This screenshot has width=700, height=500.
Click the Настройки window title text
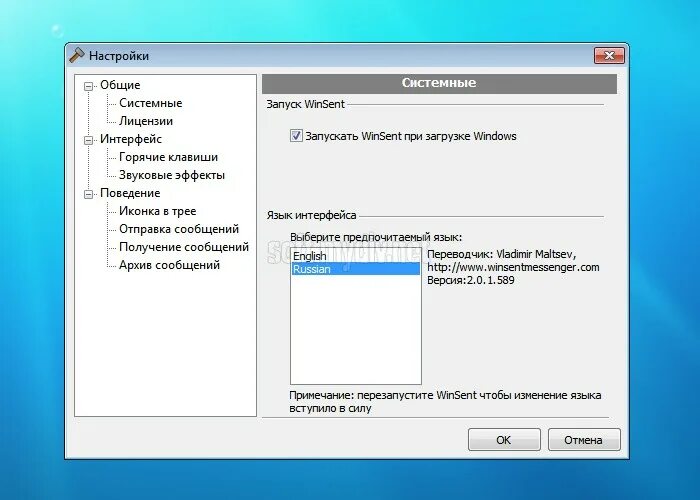119,56
